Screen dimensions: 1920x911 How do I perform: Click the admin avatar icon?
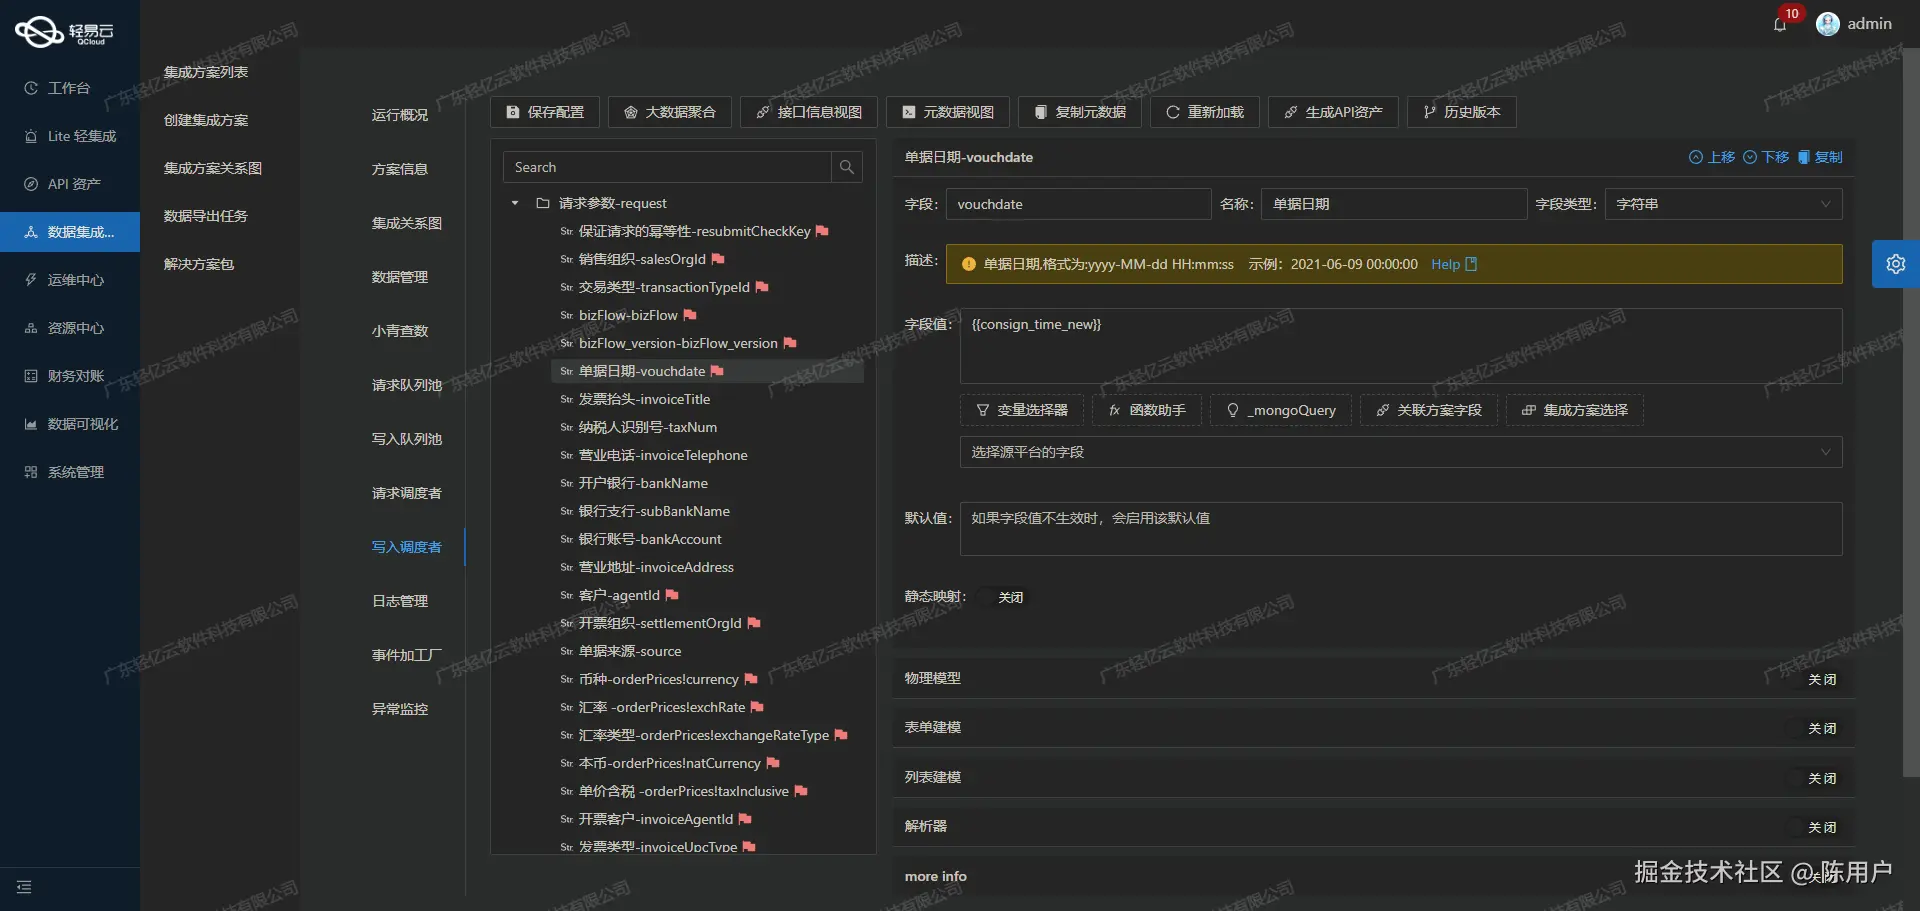1828,24
